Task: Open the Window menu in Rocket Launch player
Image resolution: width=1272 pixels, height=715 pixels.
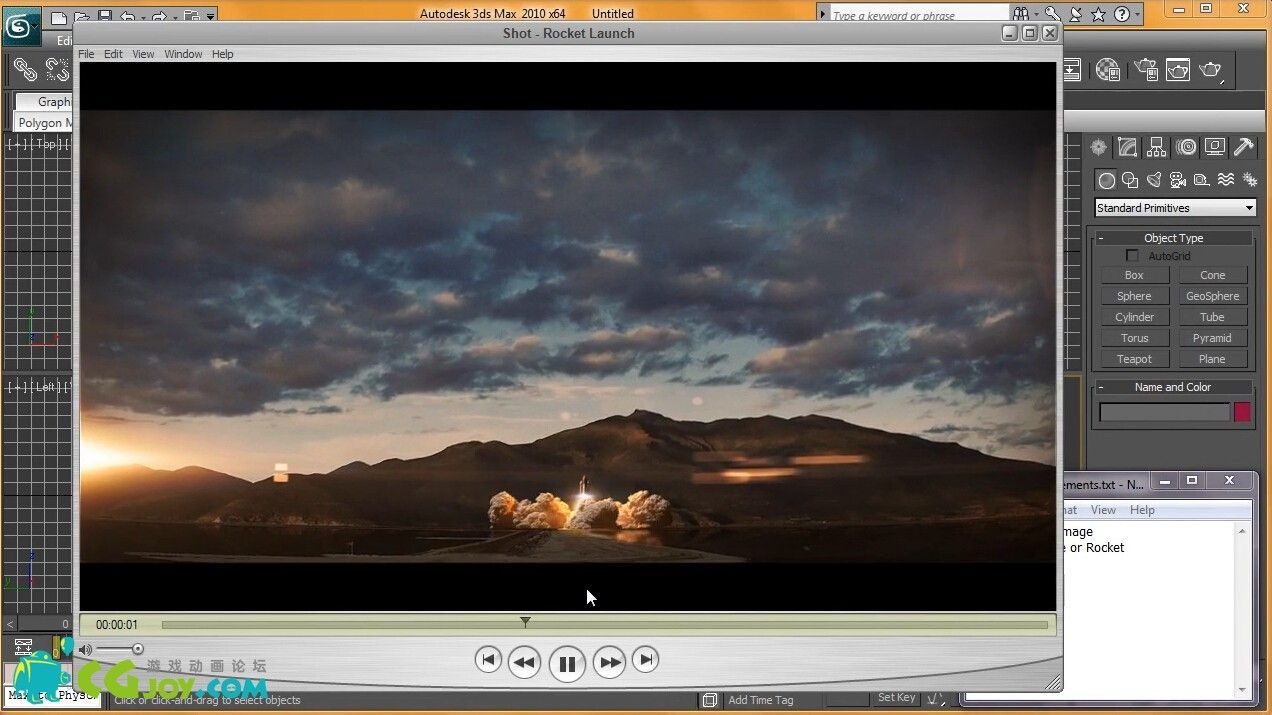Action: [x=183, y=54]
